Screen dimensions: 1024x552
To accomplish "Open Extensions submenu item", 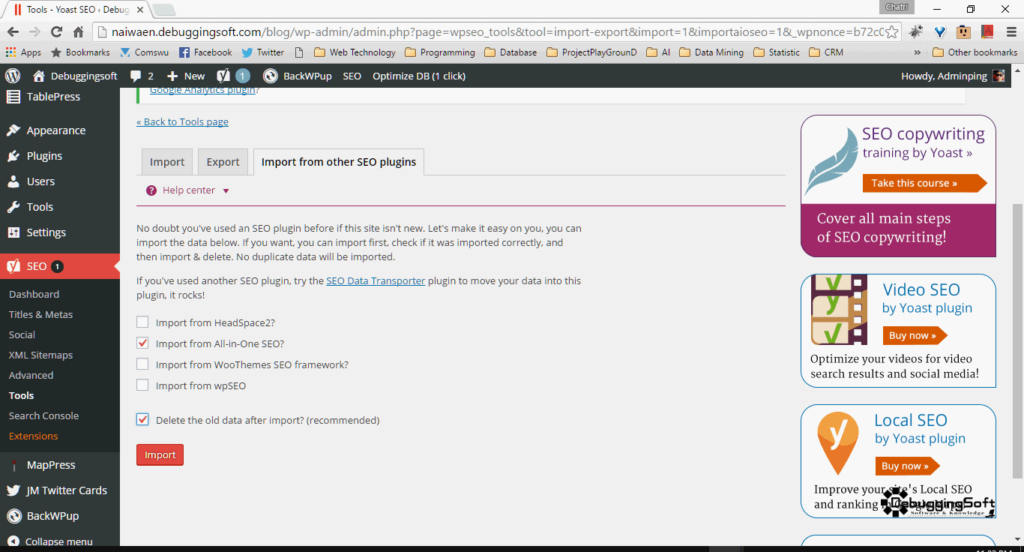I will [x=33, y=436].
